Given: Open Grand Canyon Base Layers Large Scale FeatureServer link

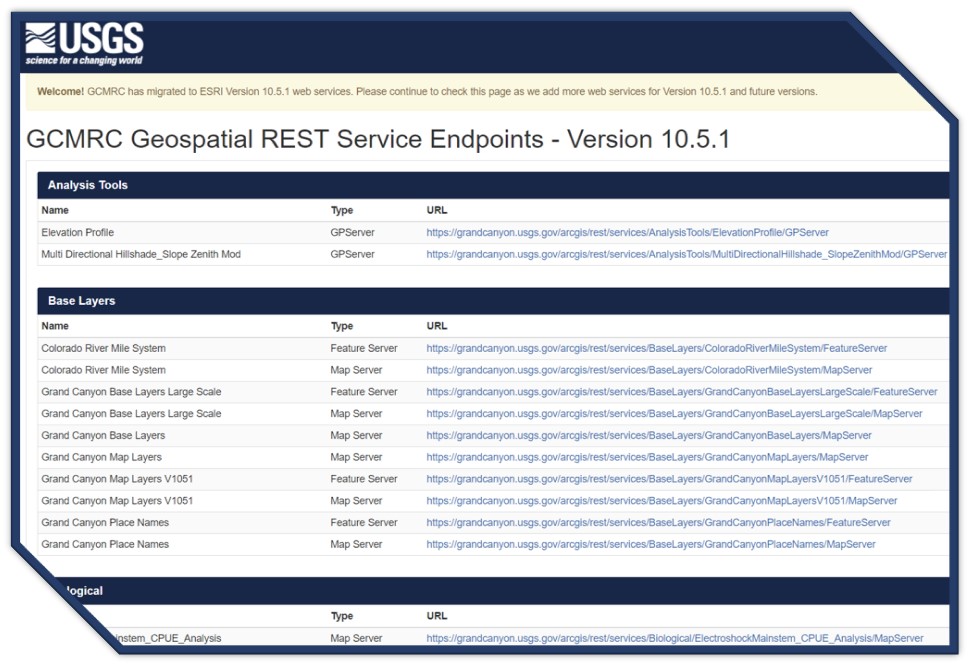Looking at the screenshot, I should click(x=681, y=392).
